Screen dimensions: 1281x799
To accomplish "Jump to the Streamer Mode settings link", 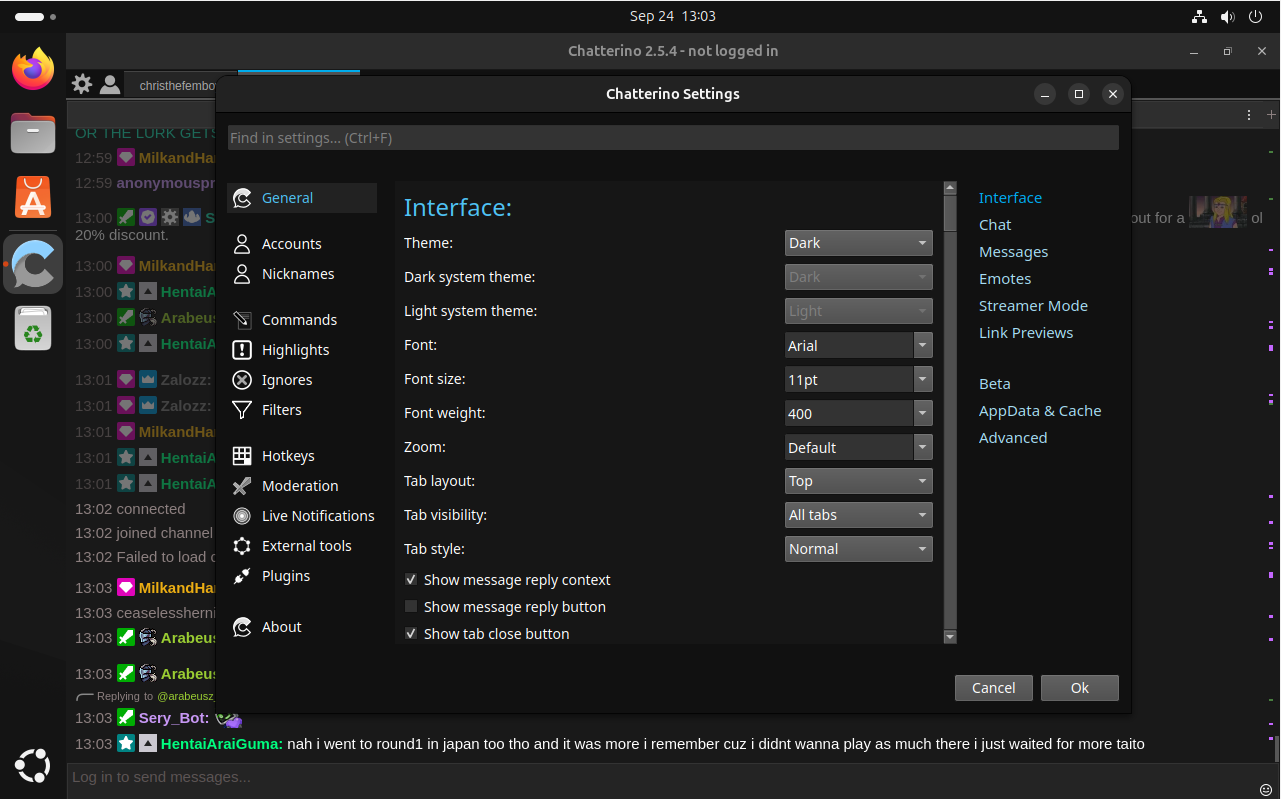I will [1033, 305].
